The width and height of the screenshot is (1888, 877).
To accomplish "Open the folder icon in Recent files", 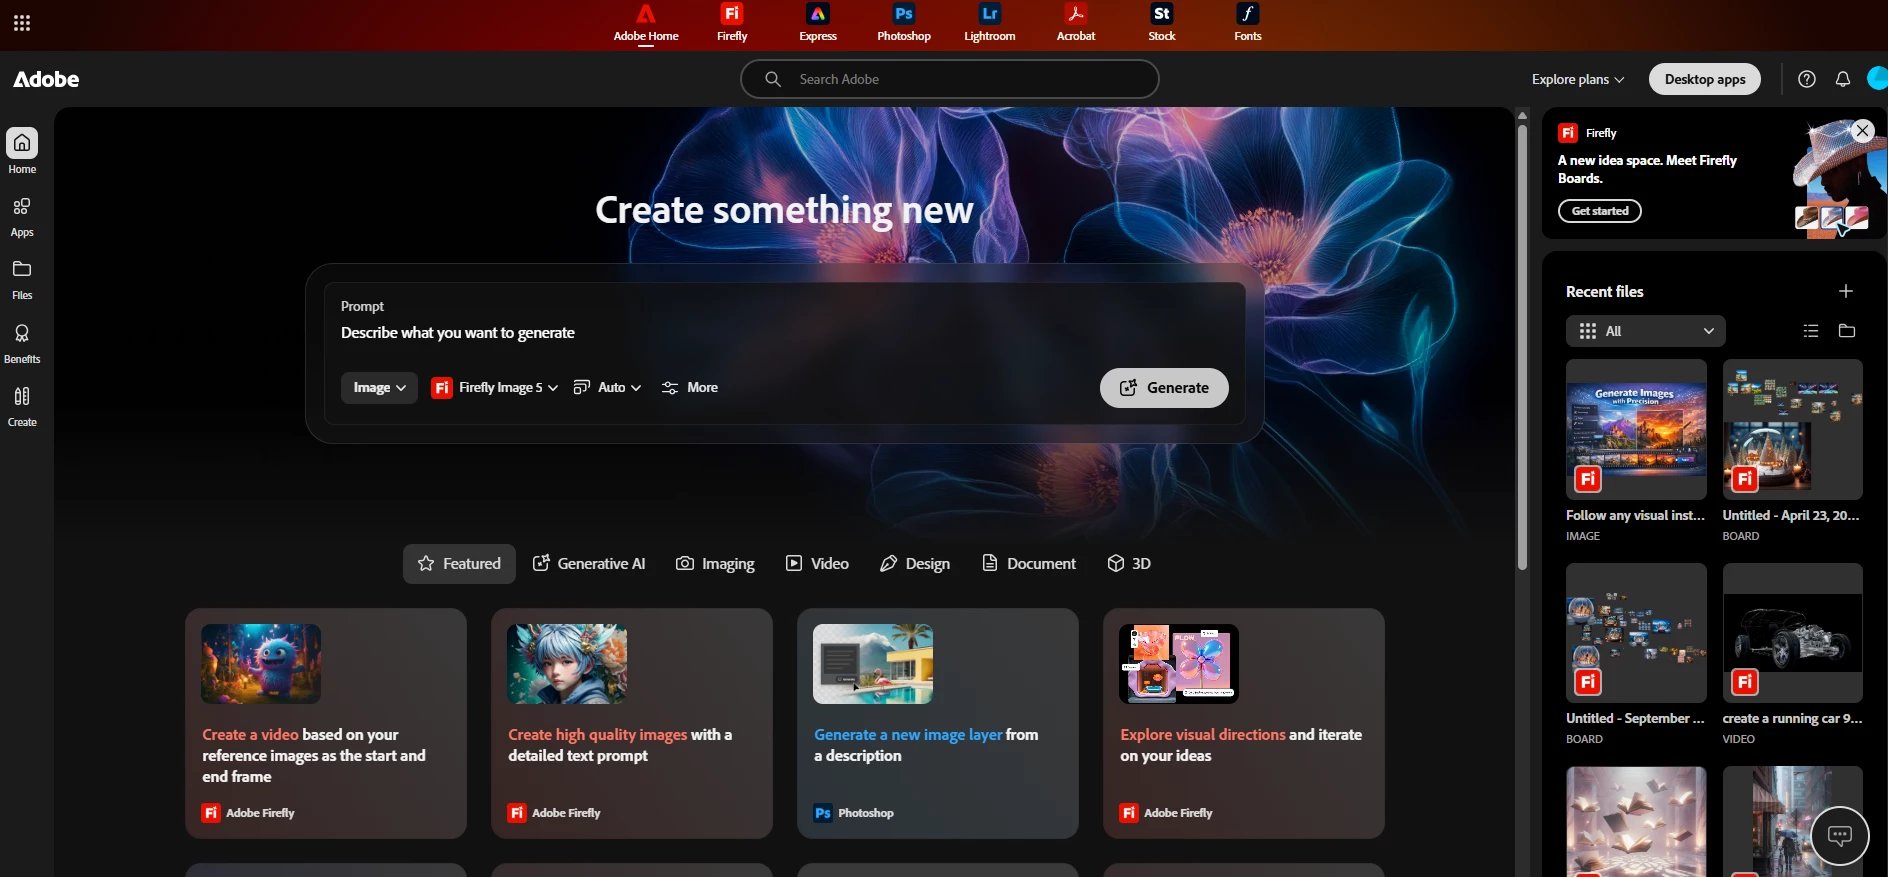I will pyautogui.click(x=1847, y=331).
